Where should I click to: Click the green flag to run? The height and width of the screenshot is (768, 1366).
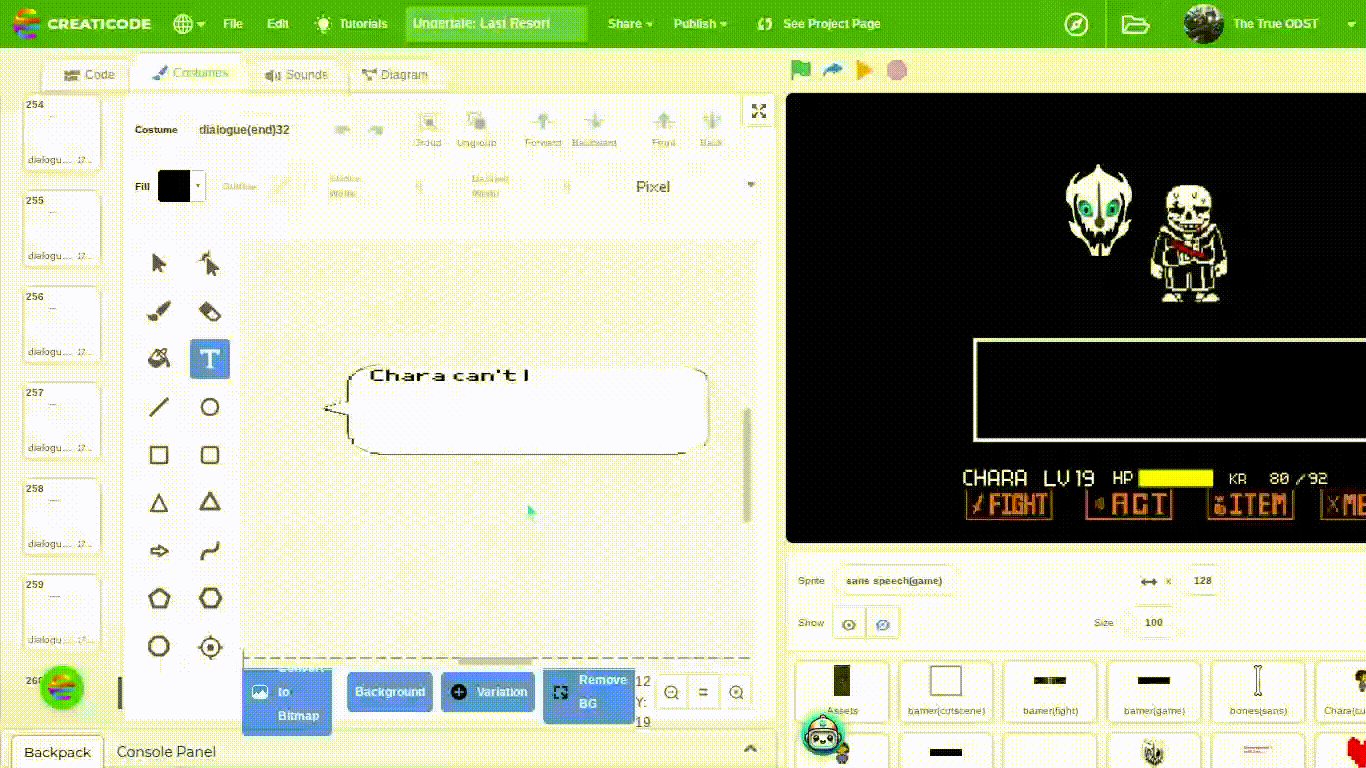point(800,70)
